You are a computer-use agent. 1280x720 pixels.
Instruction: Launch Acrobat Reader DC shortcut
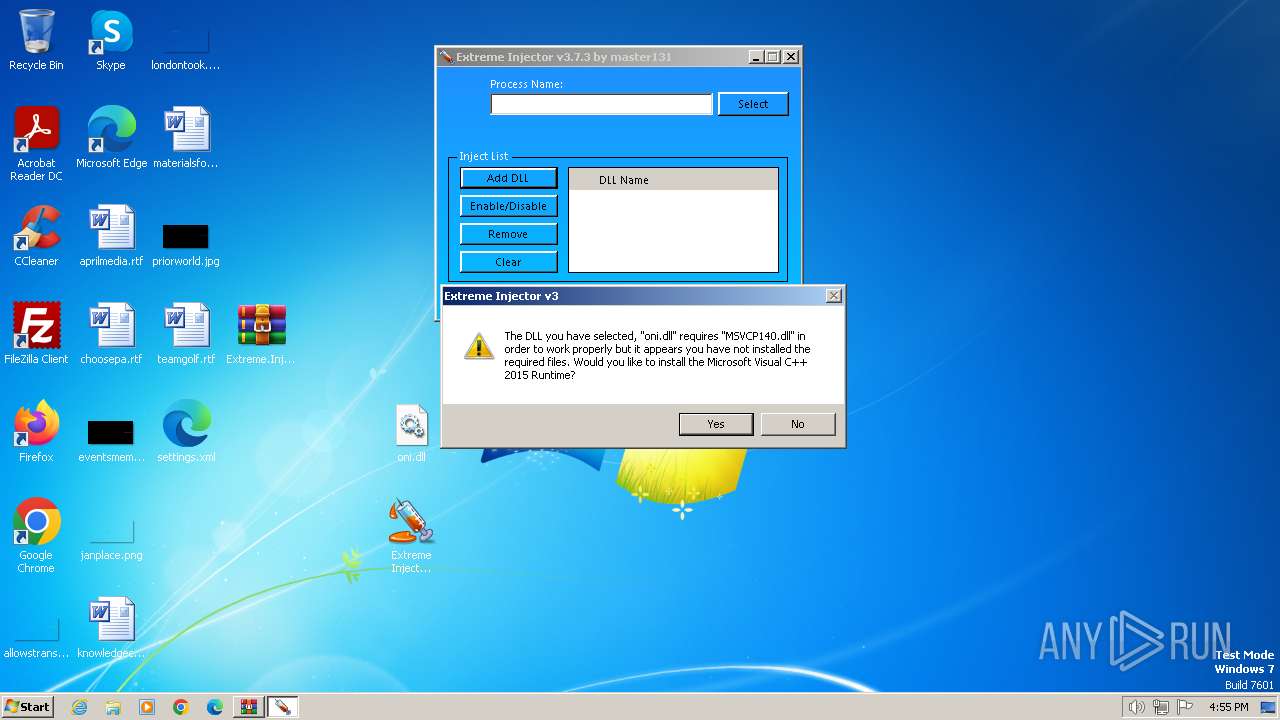(36, 144)
